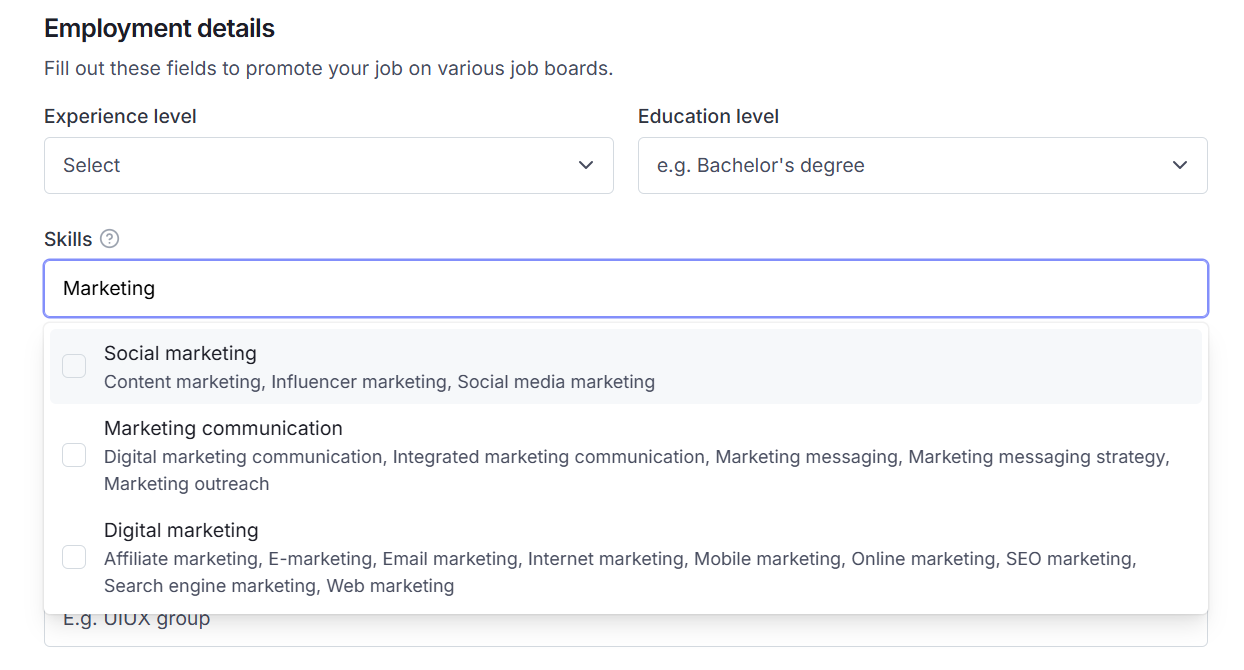Select the 'Social marketing' option title
Viewport: 1244px width, 670px height.
click(x=180, y=353)
